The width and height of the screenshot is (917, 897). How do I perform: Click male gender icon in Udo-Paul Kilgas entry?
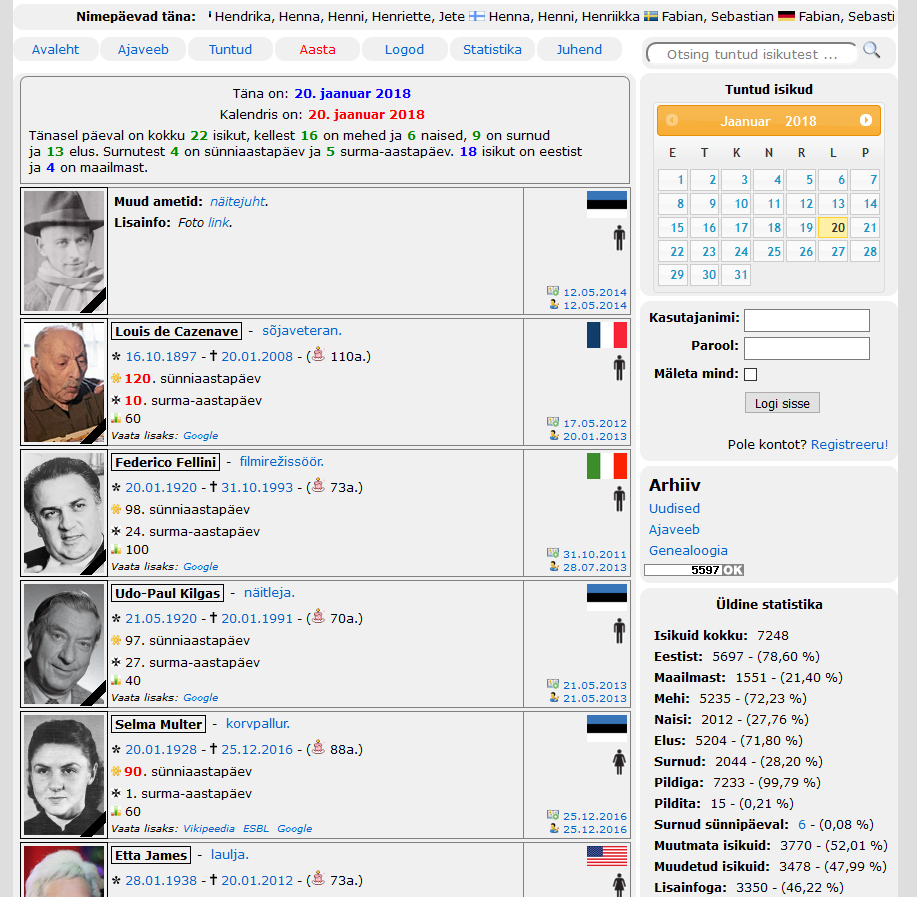(619, 630)
